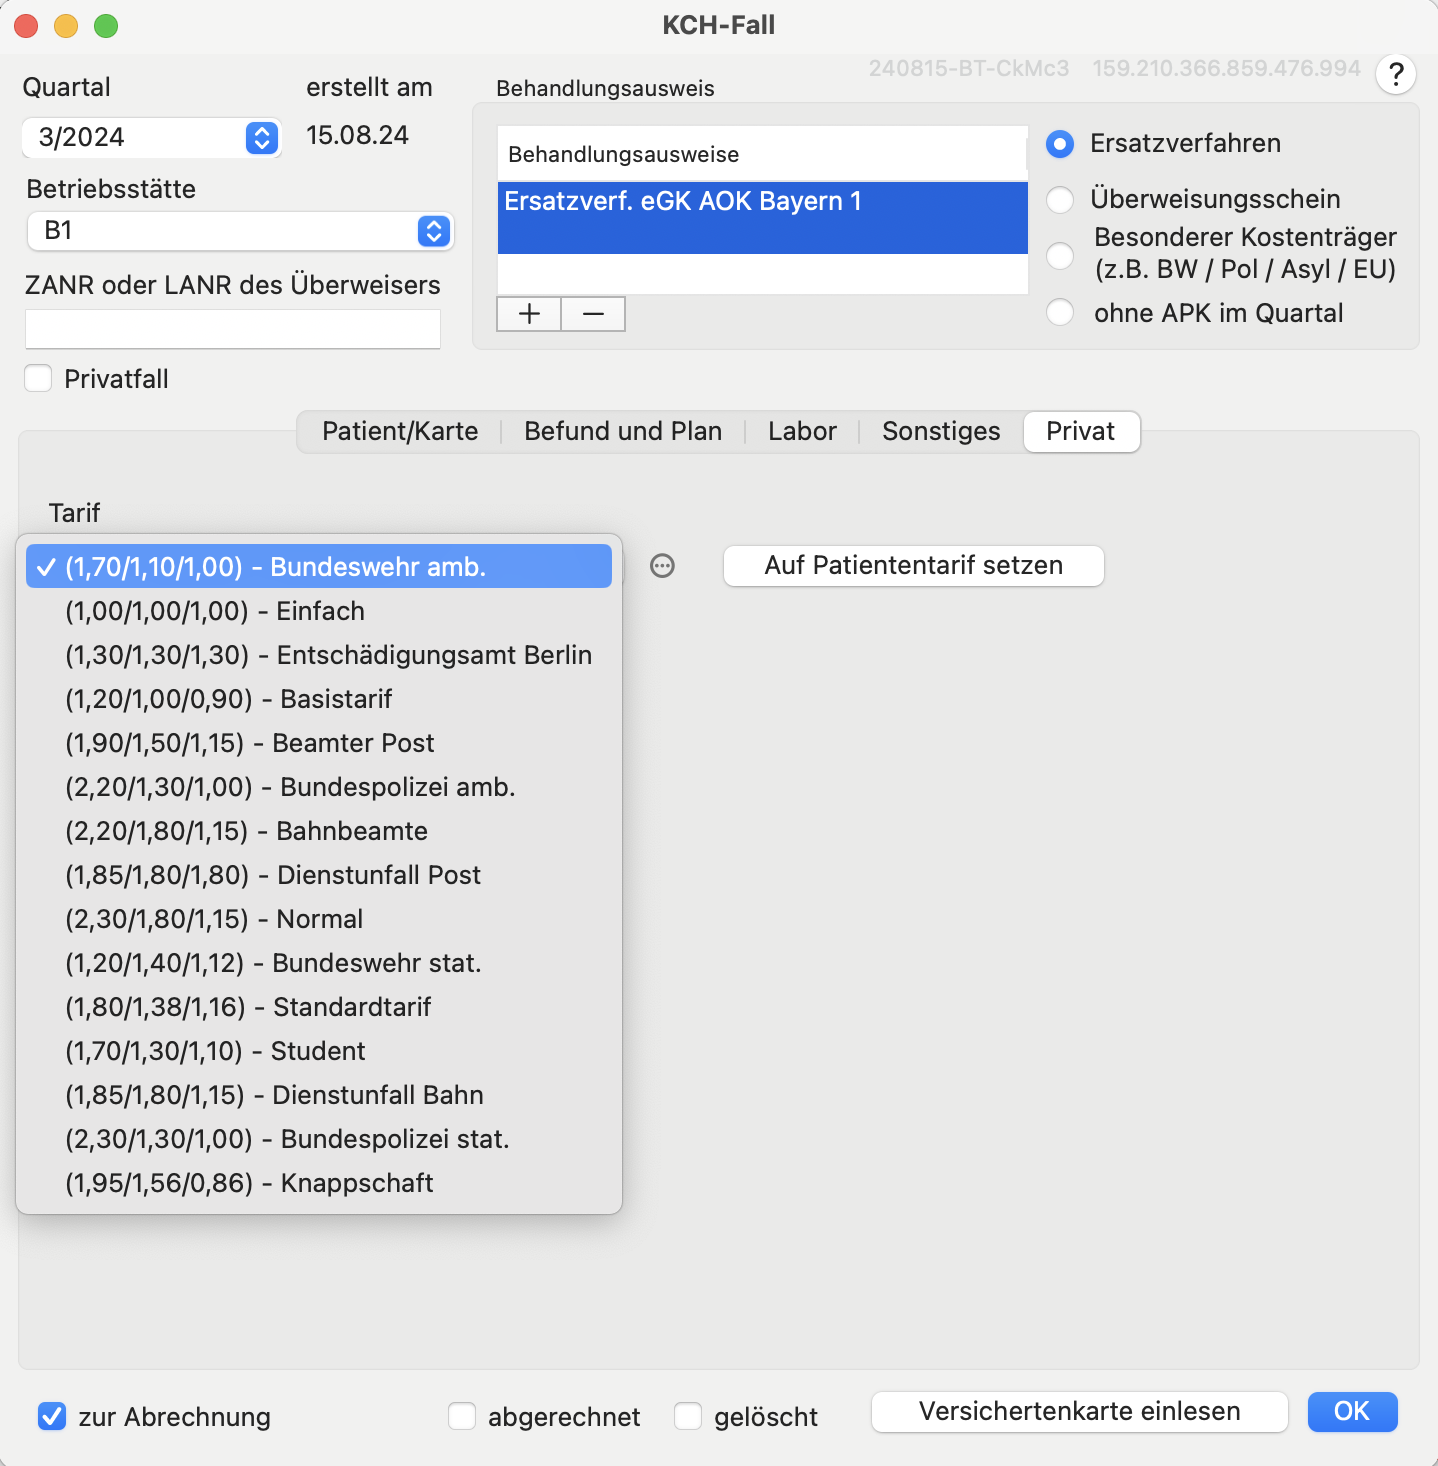The height and width of the screenshot is (1466, 1438).
Task: Close the KCH-Fall window
Action: coord(26,26)
